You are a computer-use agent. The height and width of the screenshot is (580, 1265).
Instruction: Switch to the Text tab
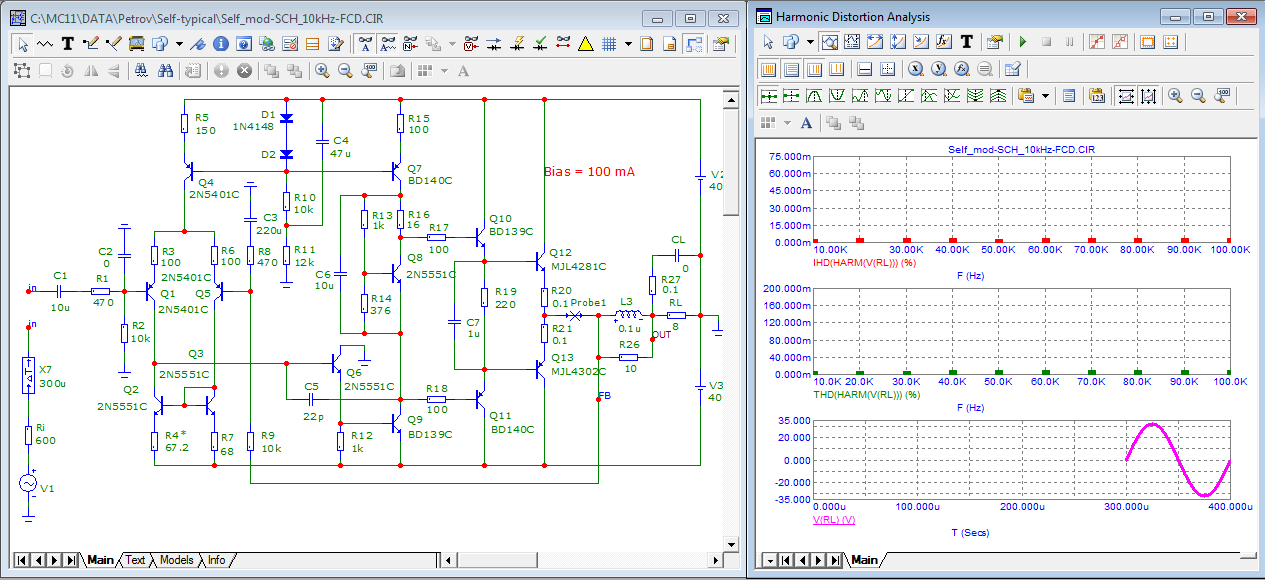(135, 560)
